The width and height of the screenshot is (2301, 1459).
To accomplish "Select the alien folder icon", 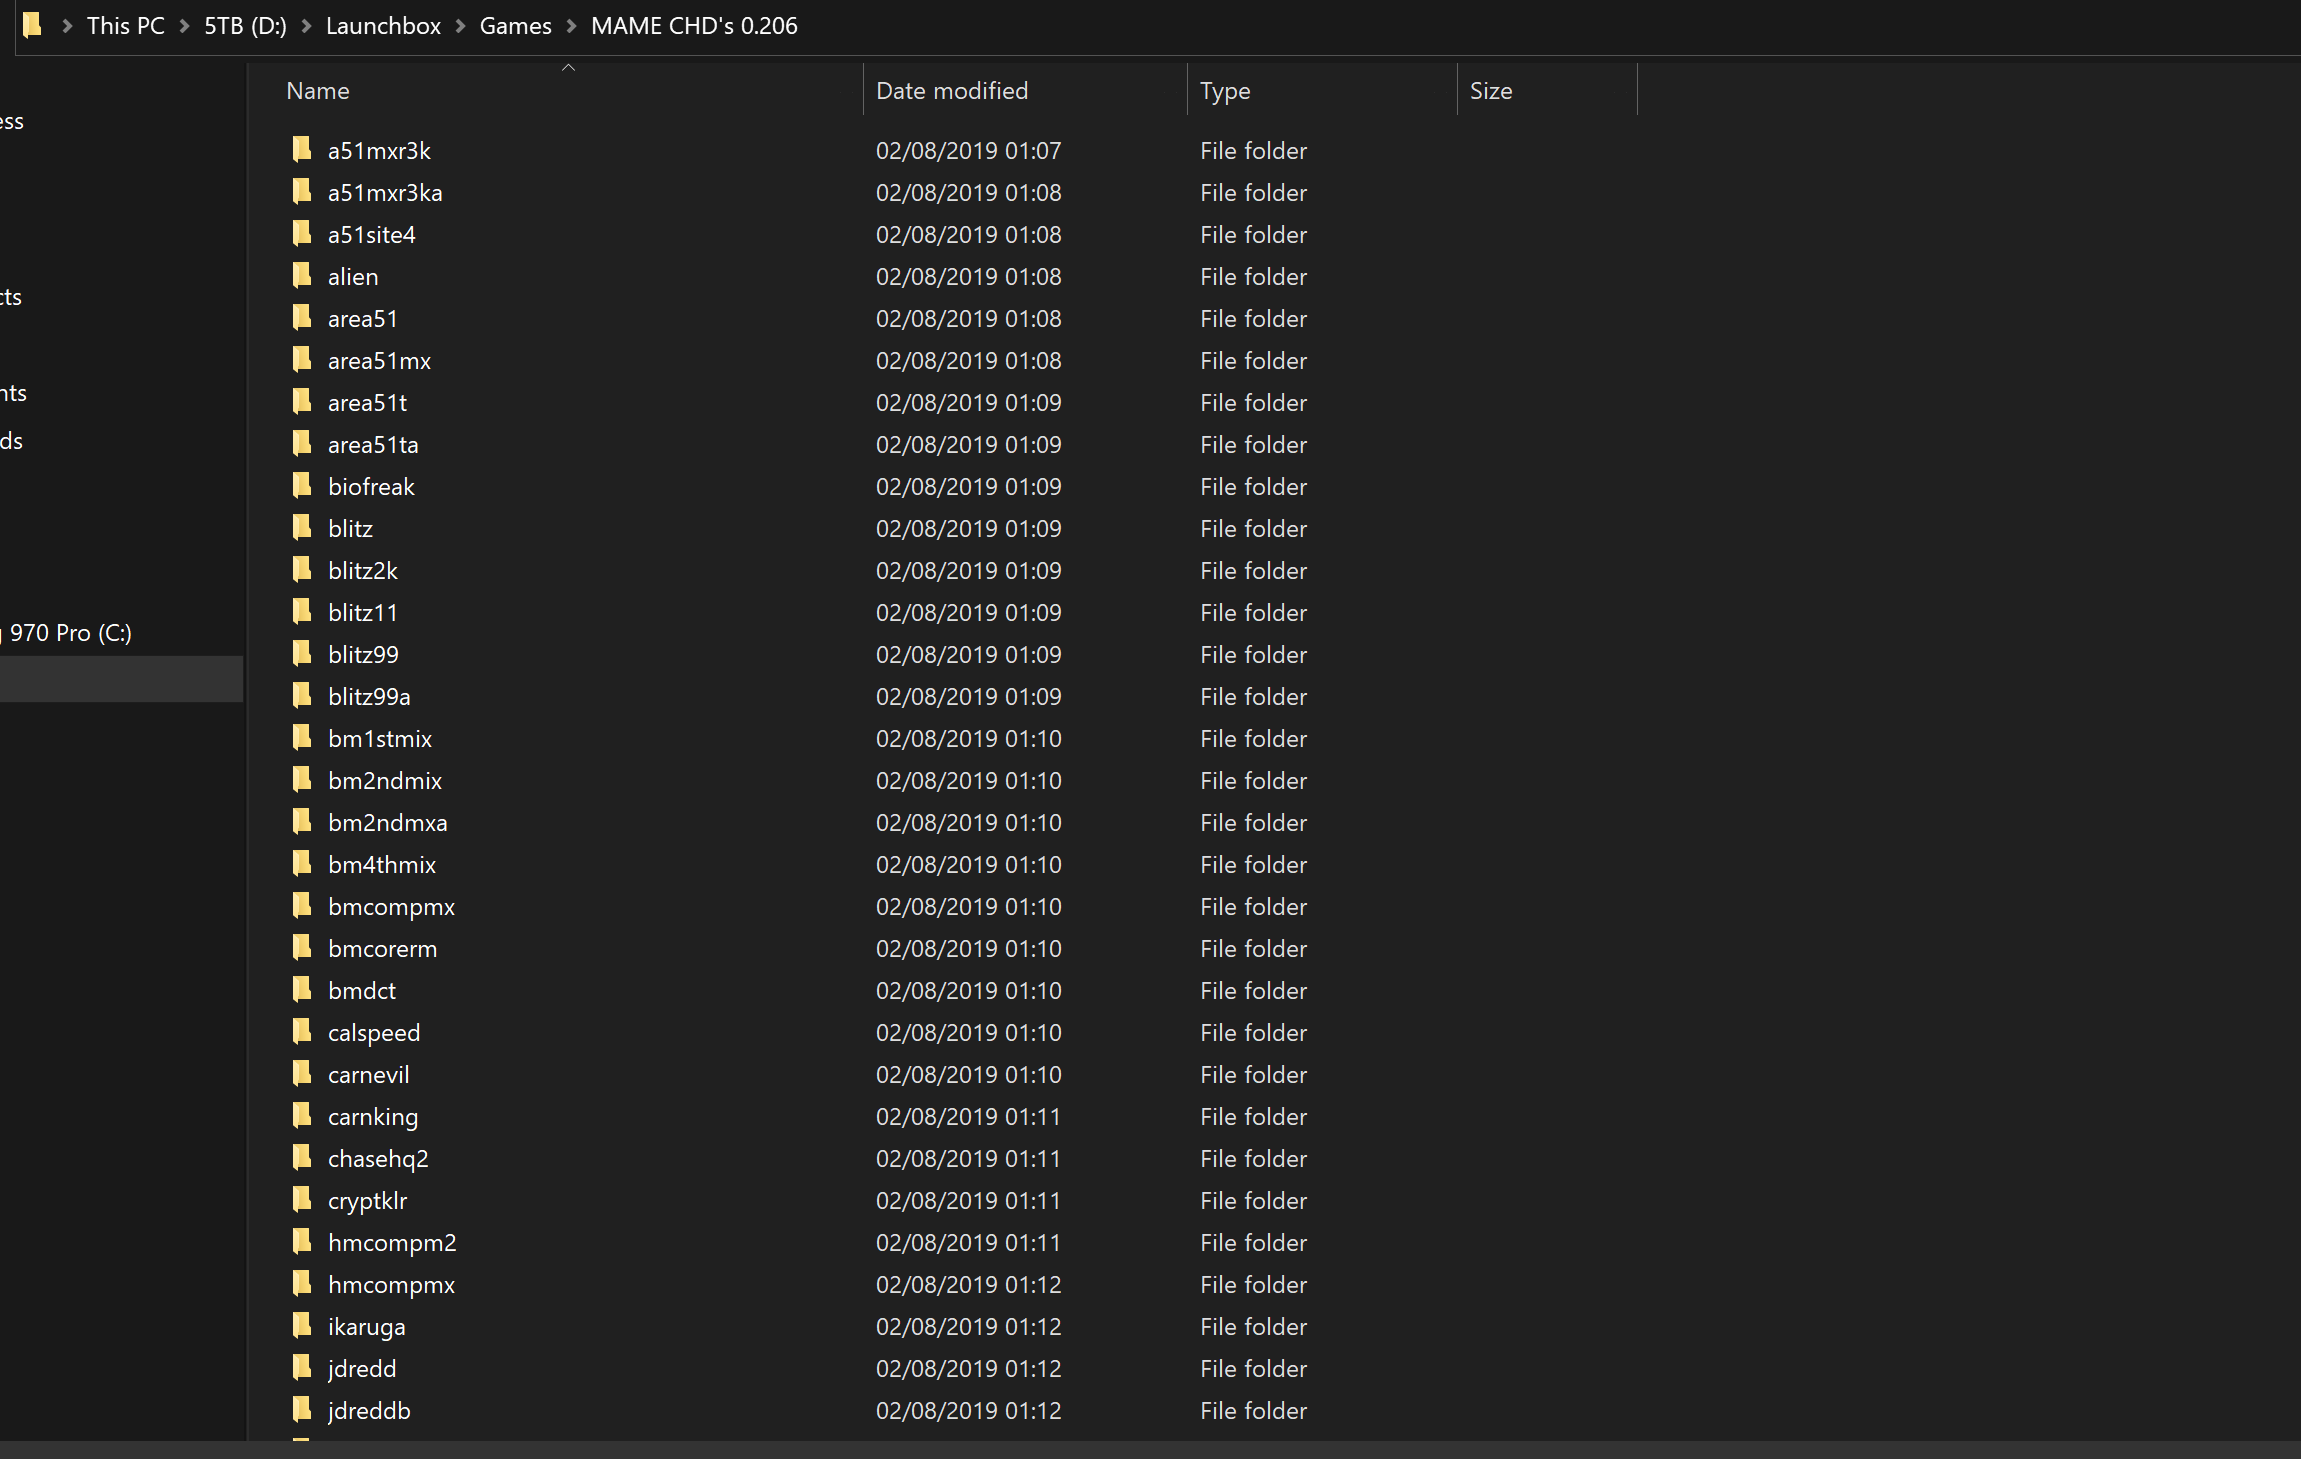I will point(302,276).
